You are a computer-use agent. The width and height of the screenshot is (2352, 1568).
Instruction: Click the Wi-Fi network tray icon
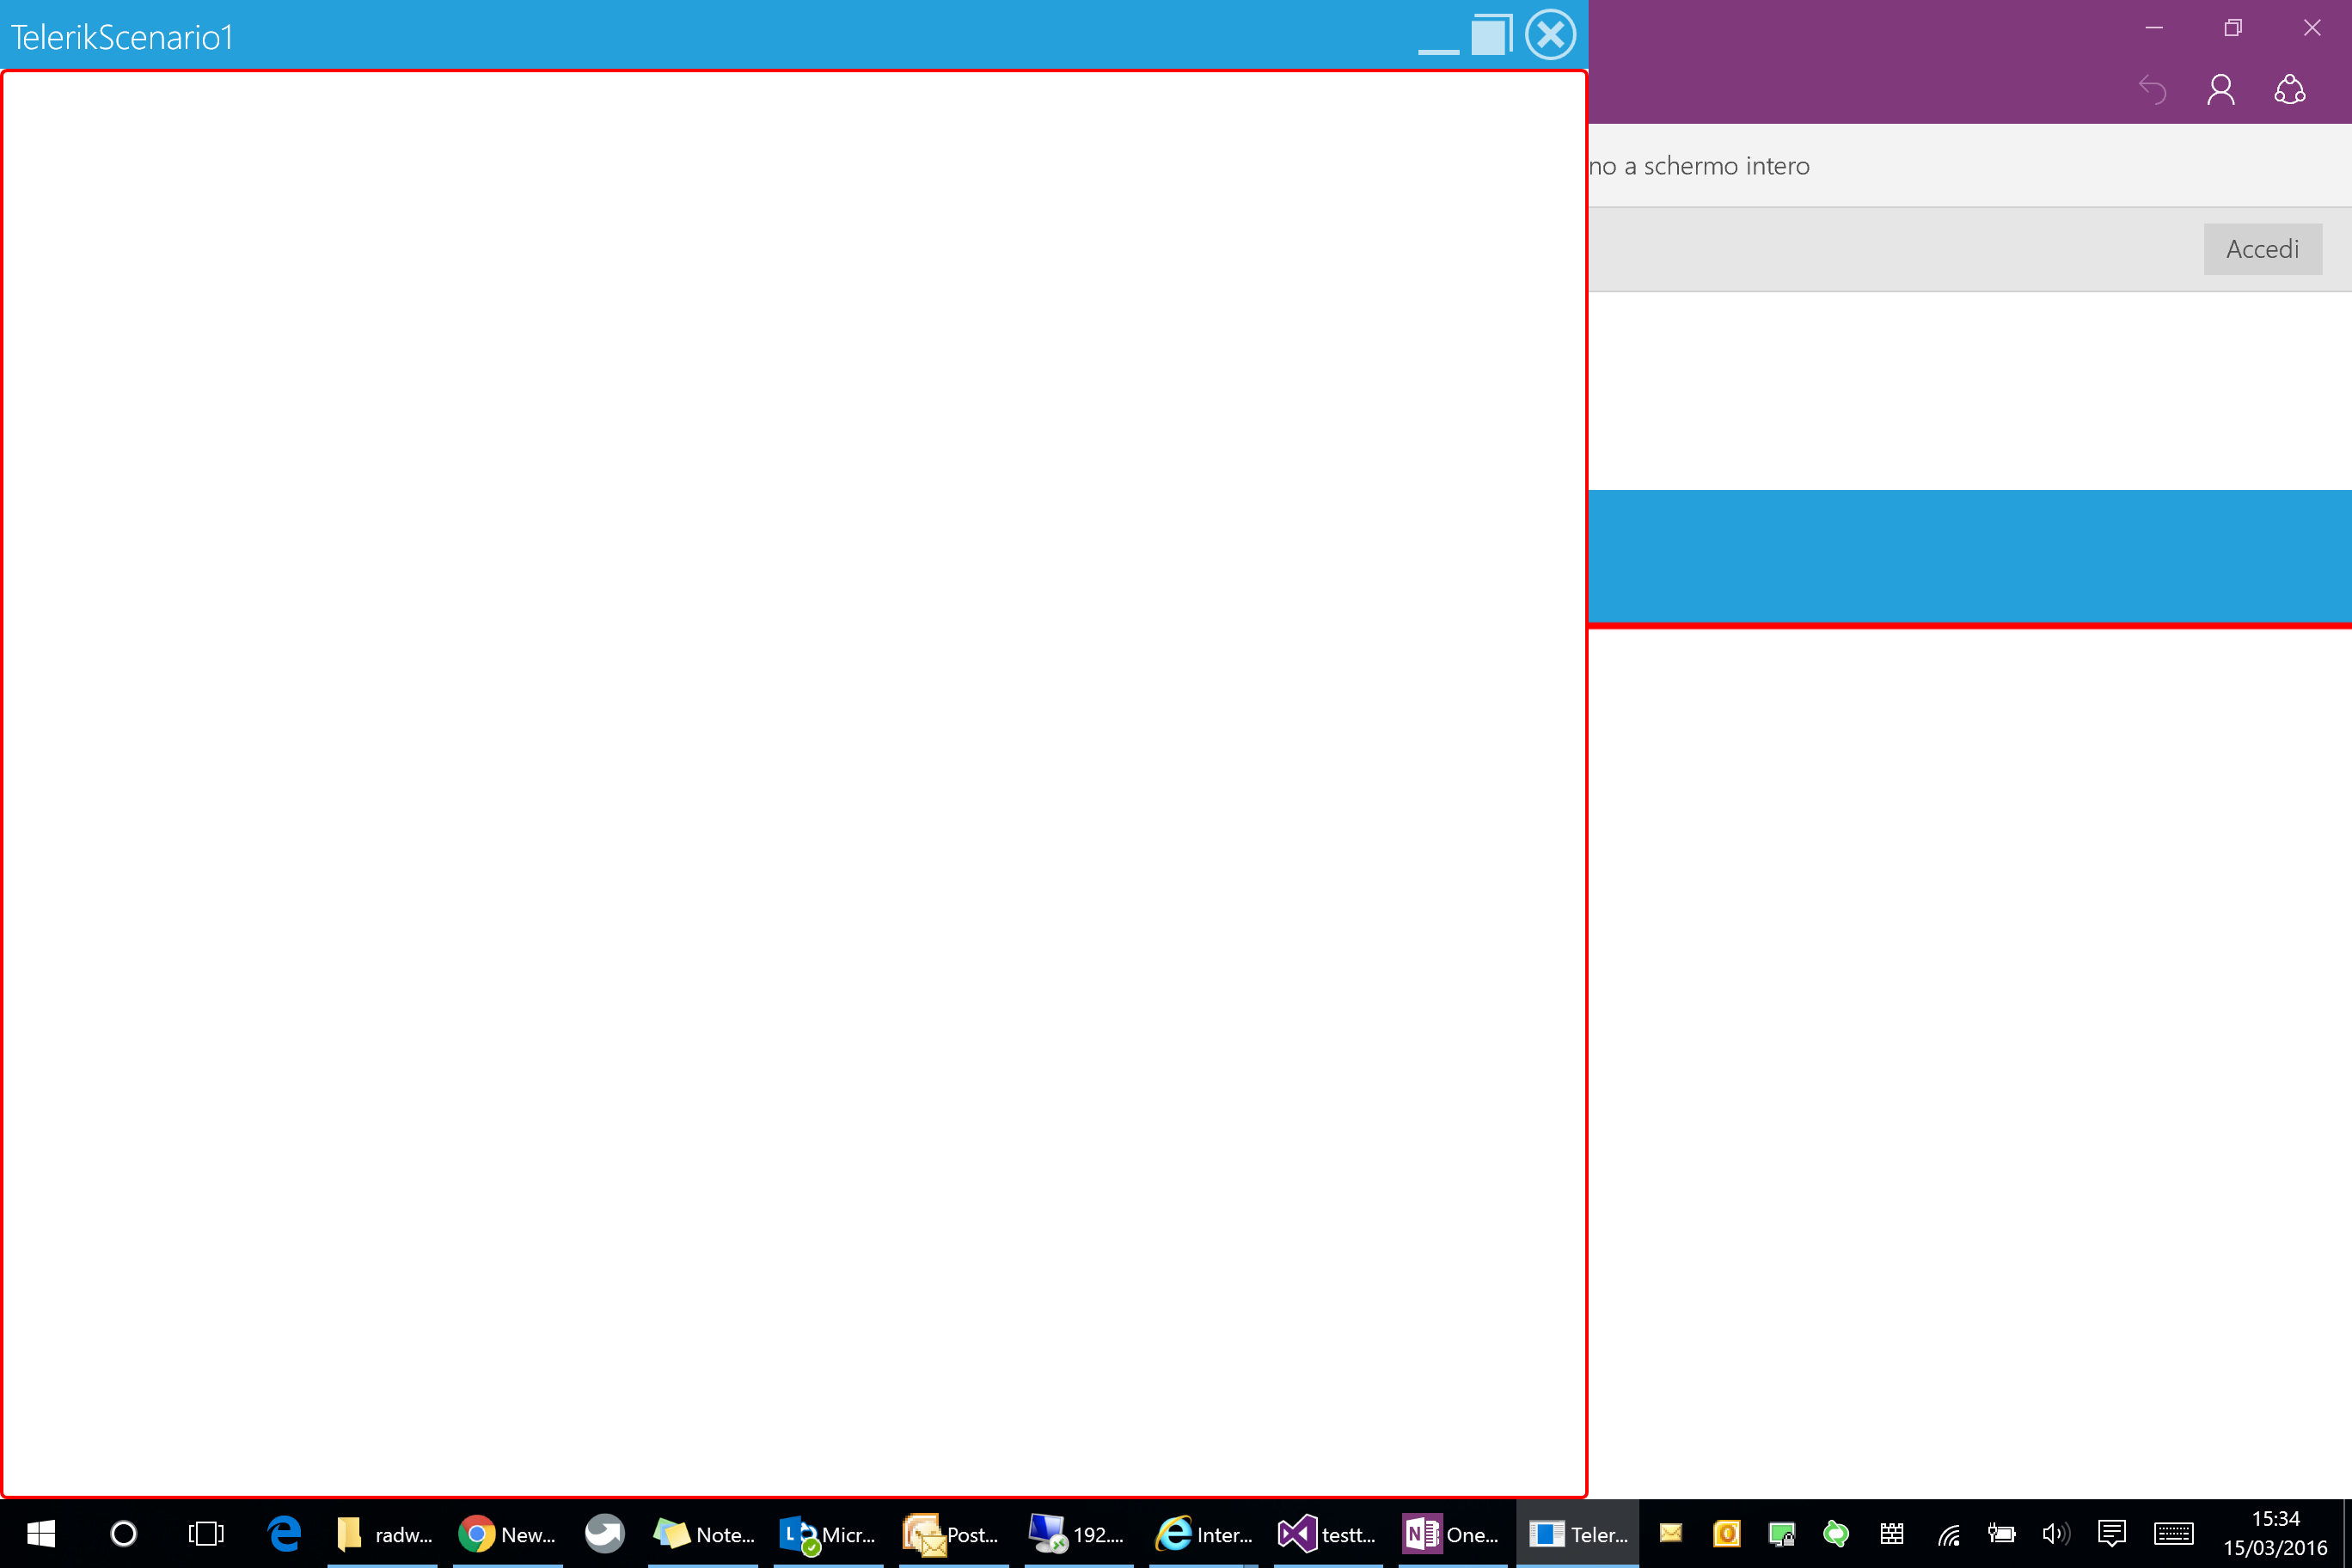click(1948, 1534)
